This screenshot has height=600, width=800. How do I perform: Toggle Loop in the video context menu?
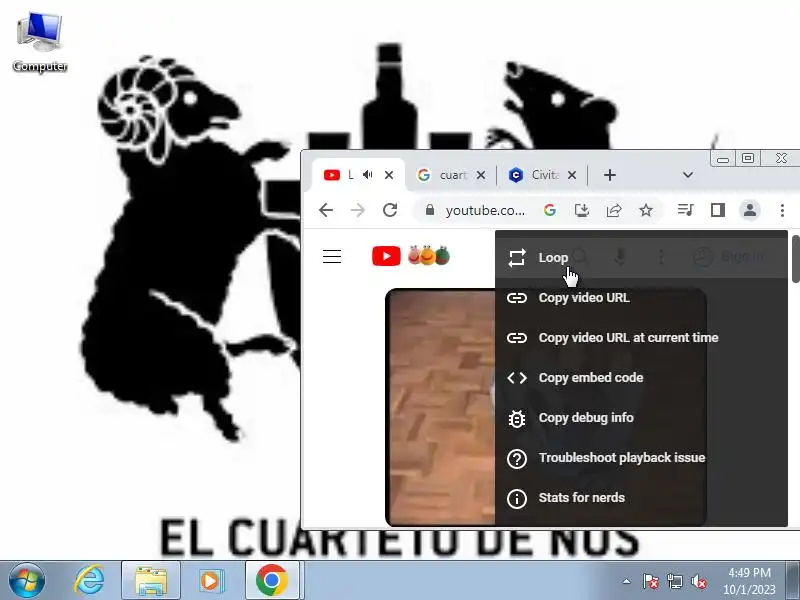point(641,258)
